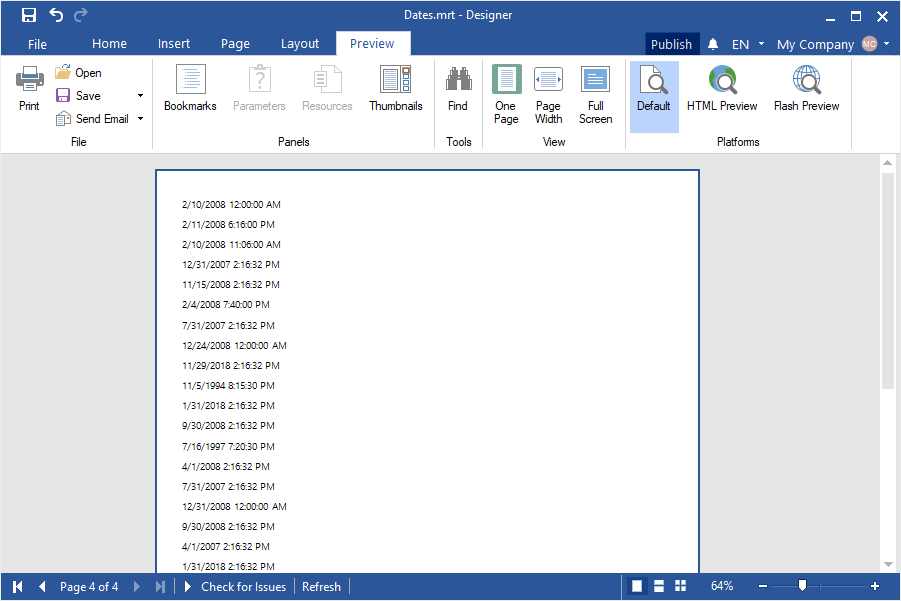Toggle Page Width view mode
The image size is (901, 601).
click(548, 96)
